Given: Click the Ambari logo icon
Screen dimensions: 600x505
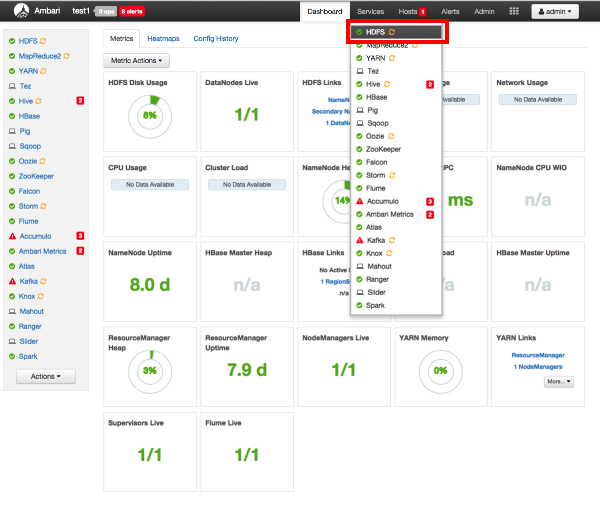Looking at the screenshot, I should coord(21,11).
